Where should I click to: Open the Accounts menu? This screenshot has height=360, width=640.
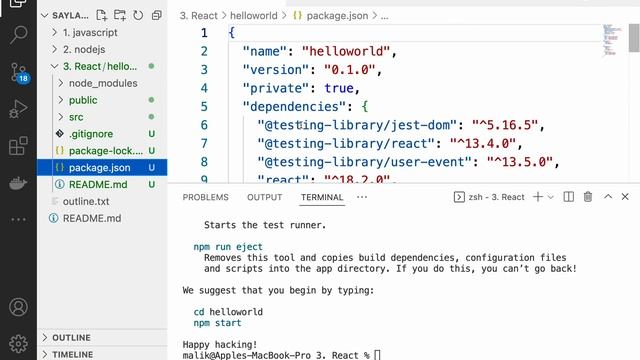[x=18, y=307]
